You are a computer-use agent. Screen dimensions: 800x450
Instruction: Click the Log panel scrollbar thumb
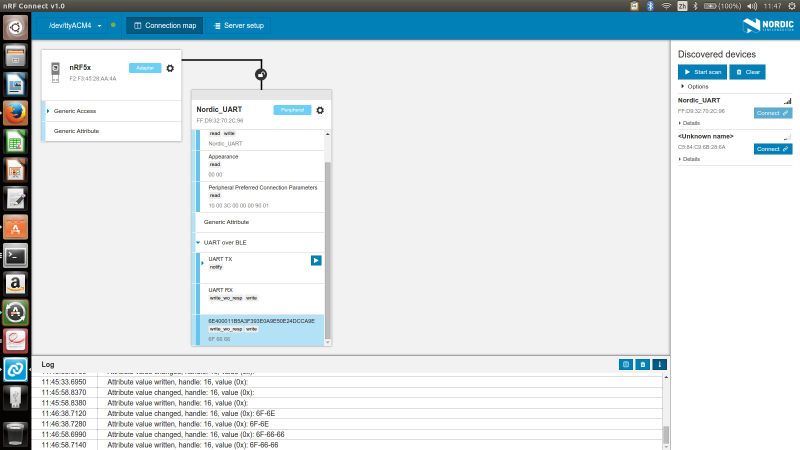click(666, 435)
